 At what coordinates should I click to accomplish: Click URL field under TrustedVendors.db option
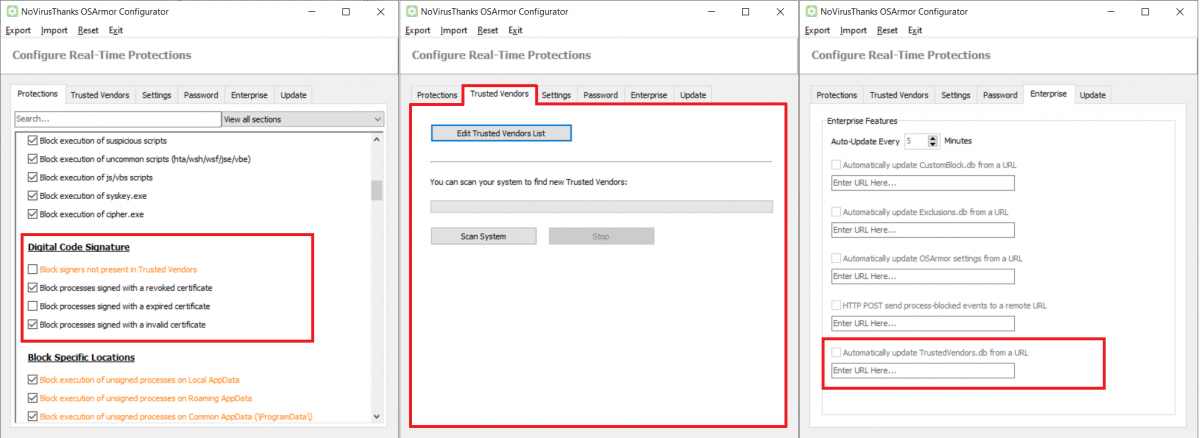(x=923, y=370)
